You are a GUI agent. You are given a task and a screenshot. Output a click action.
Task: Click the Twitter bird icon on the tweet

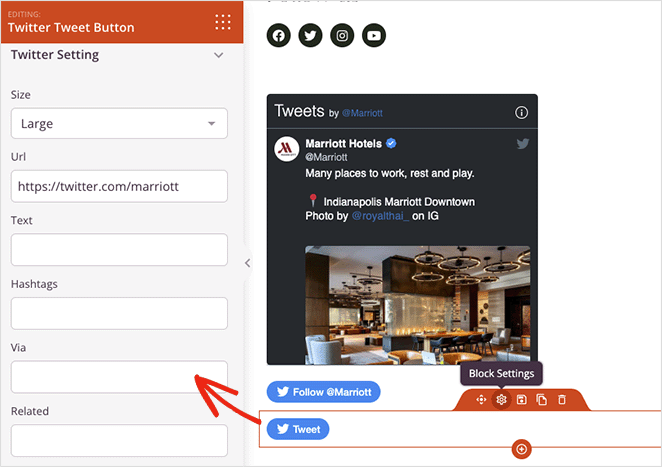pyautogui.click(x=523, y=144)
